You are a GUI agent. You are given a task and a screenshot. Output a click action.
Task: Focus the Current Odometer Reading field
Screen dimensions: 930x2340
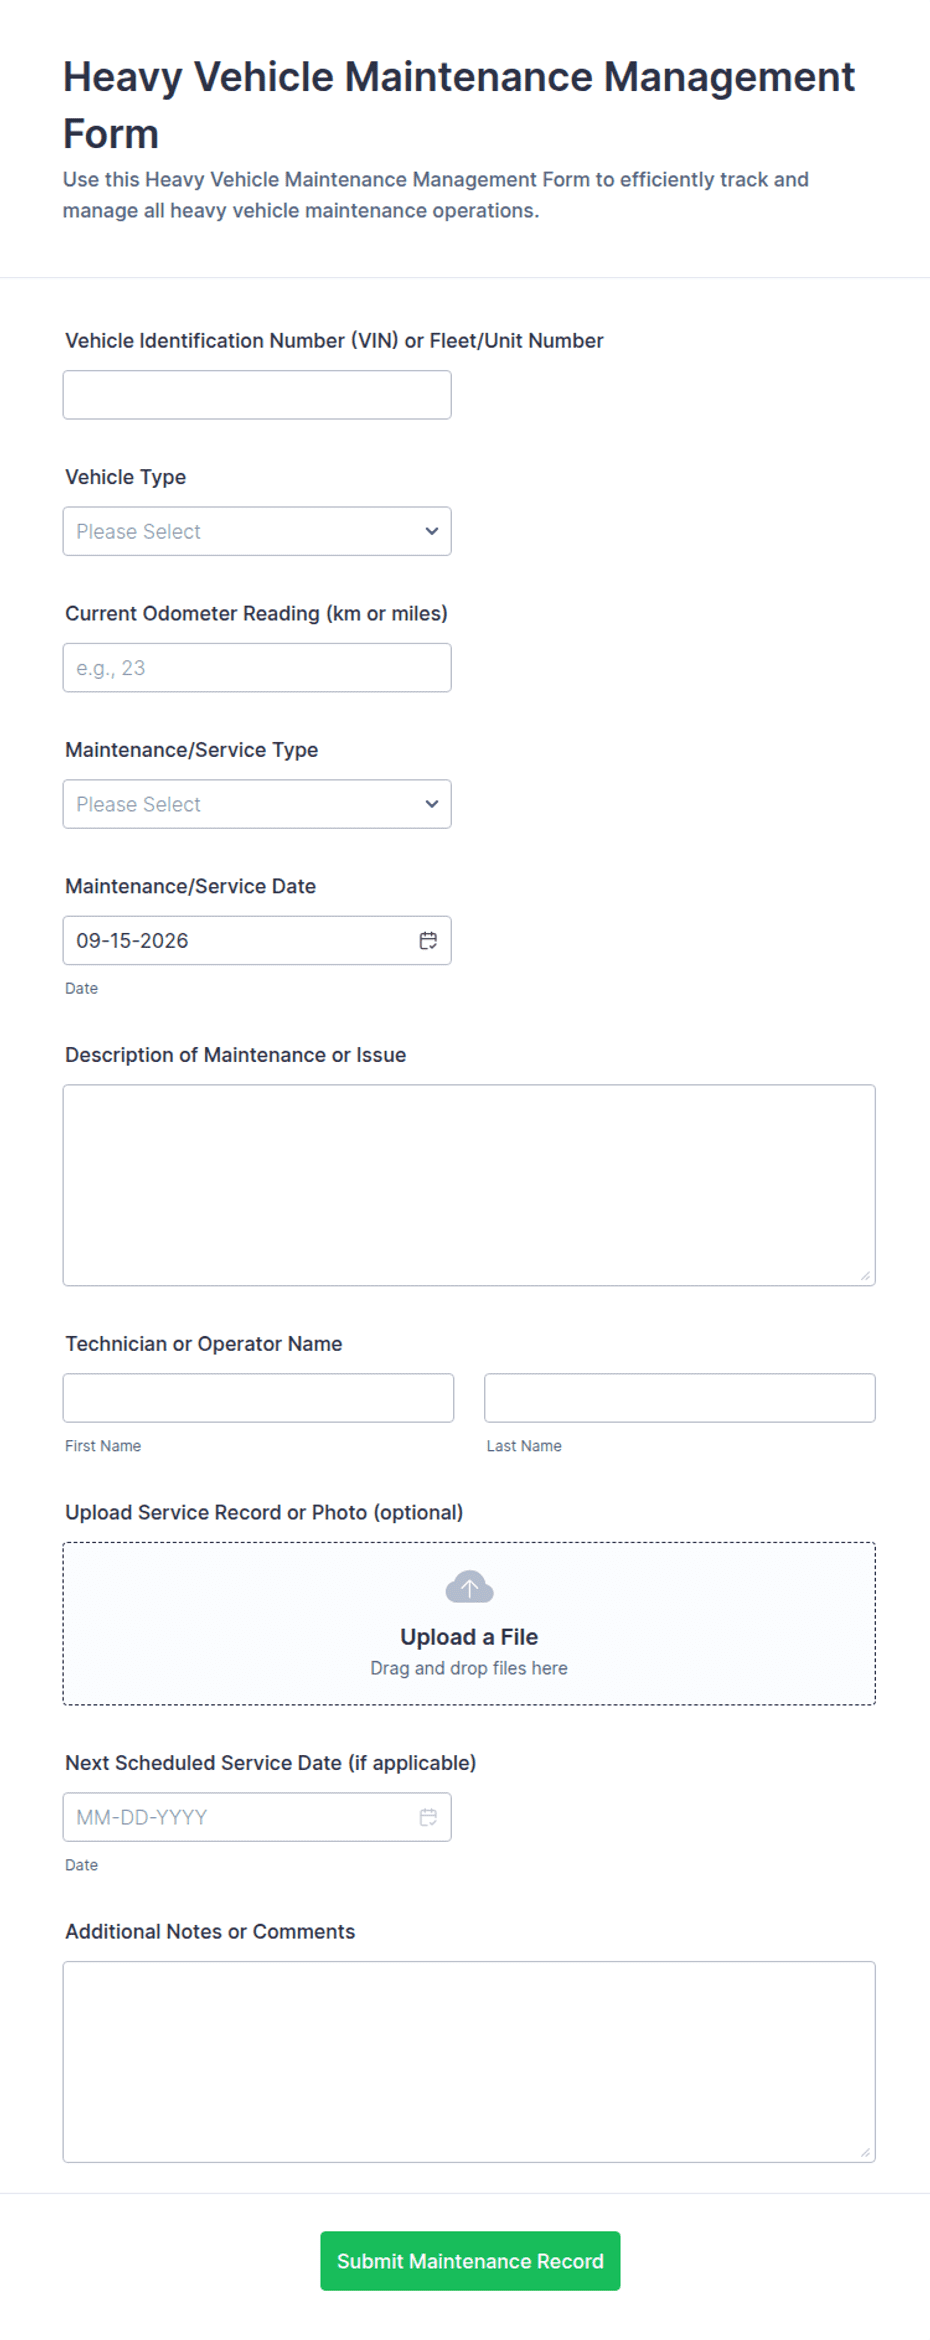pos(257,668)
